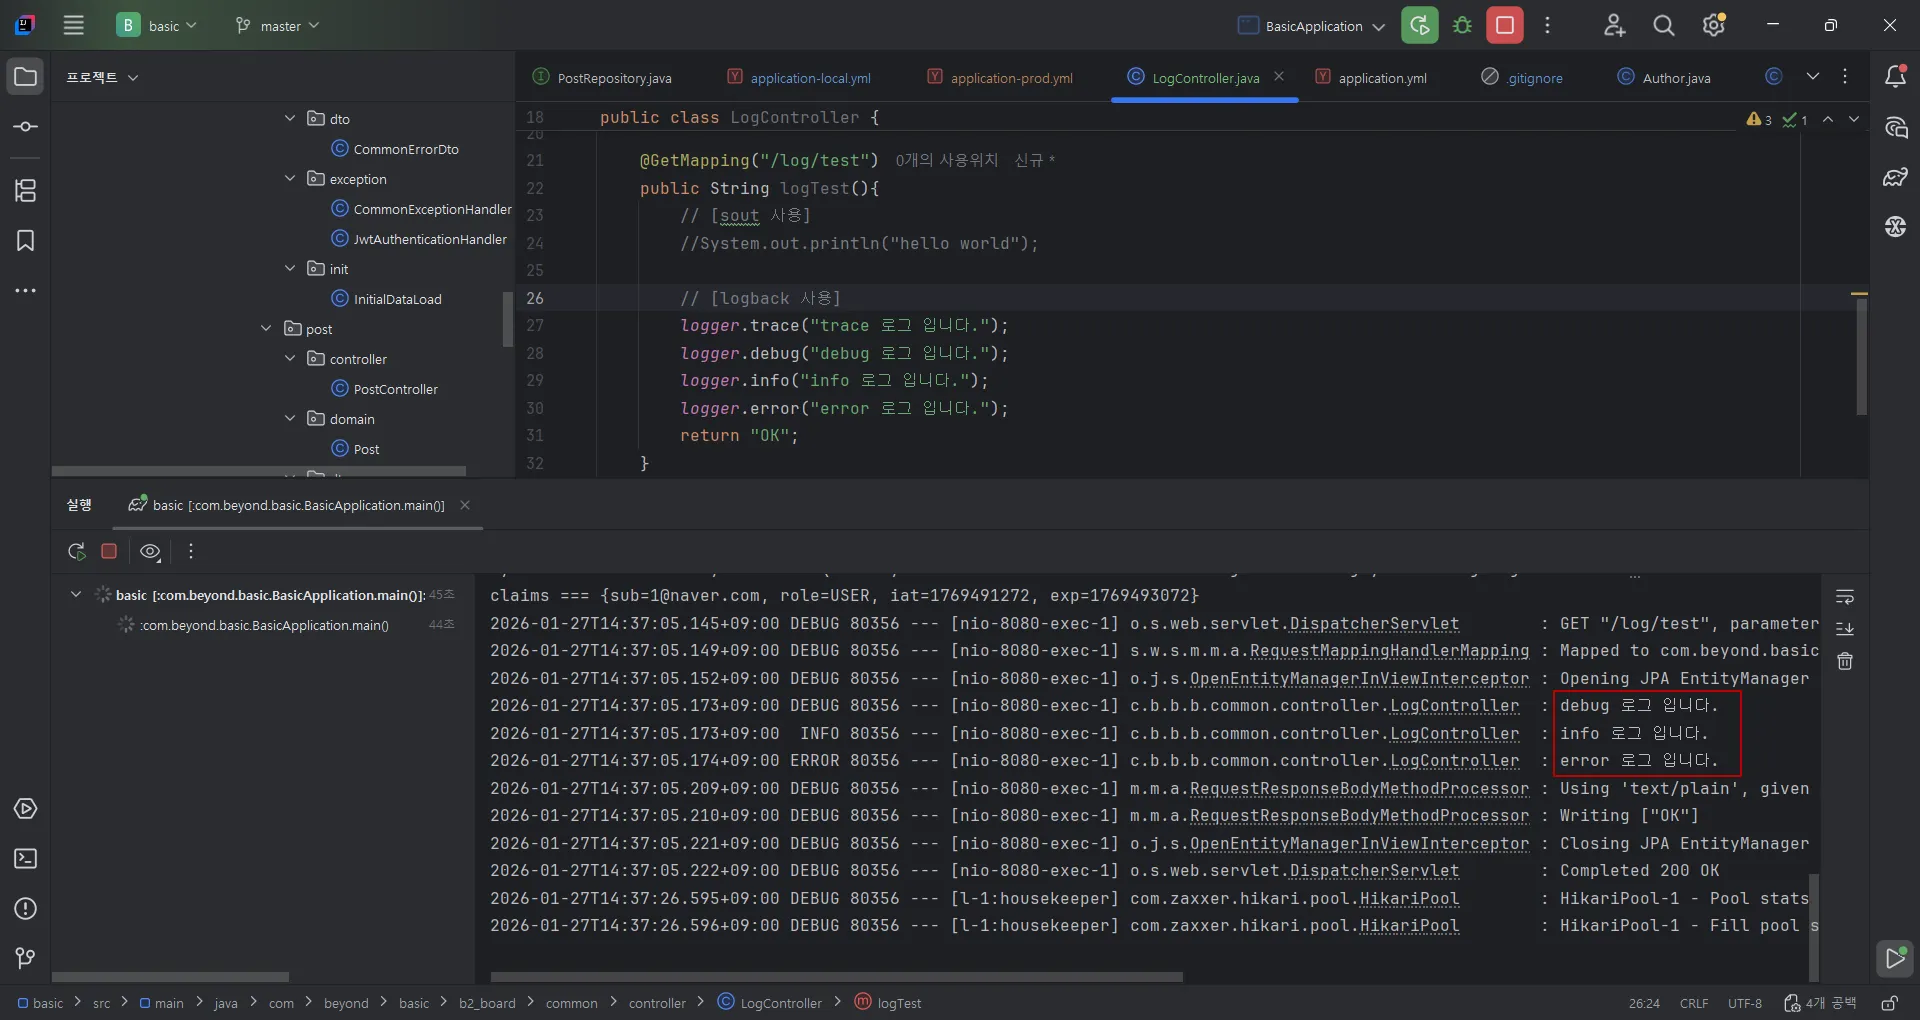
Task: Collapse the init folder
Action: point(290,268)
